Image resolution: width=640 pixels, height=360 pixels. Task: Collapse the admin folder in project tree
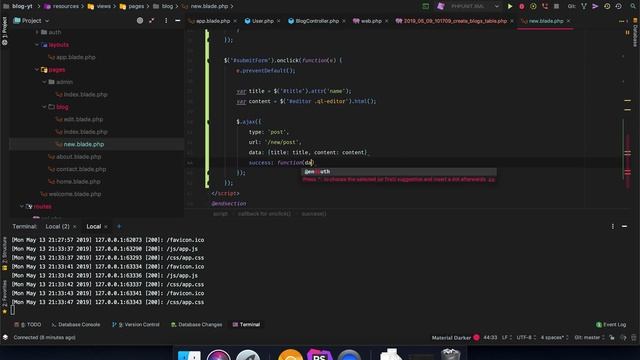[x=44, y=82]
